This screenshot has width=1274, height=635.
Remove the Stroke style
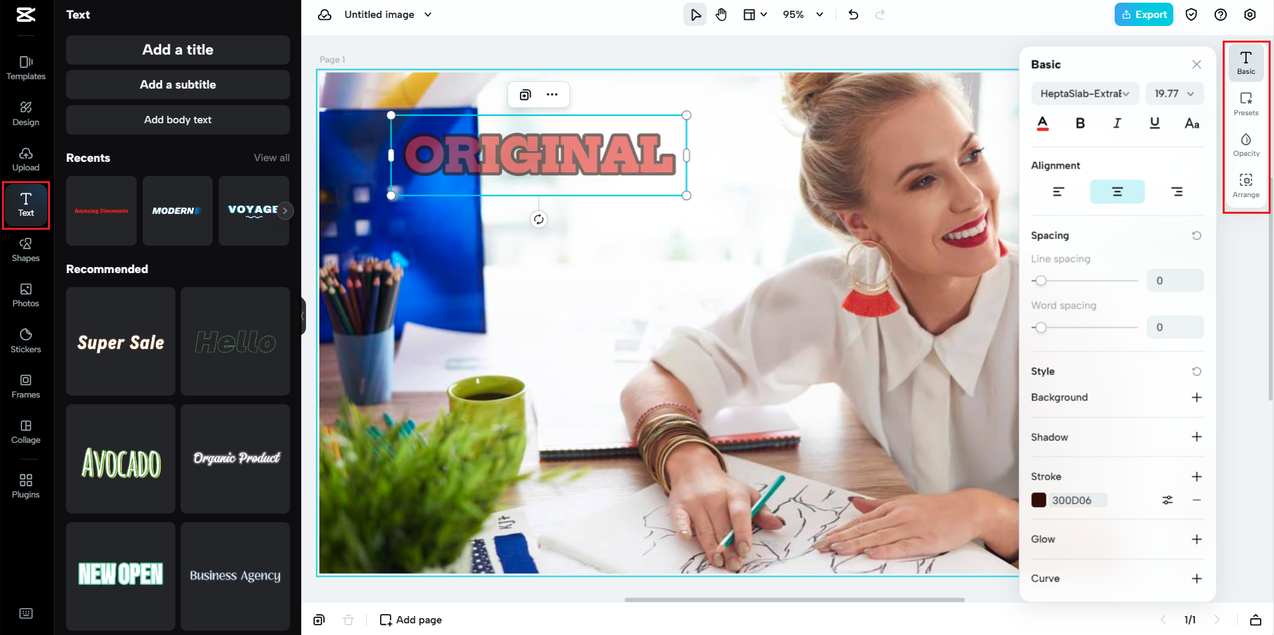click(x=1197, y=500)
